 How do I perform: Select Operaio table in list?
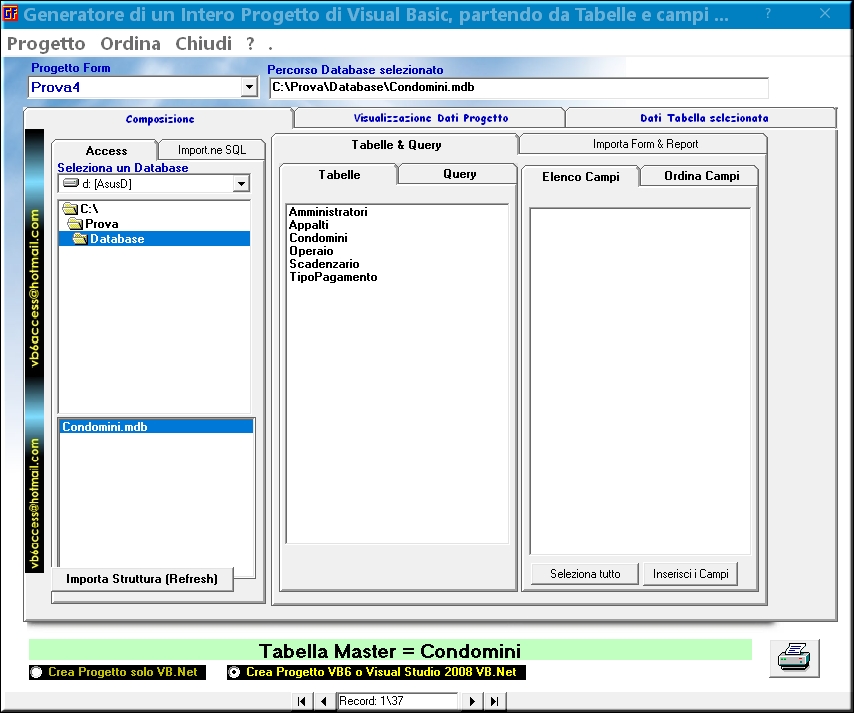311,251
